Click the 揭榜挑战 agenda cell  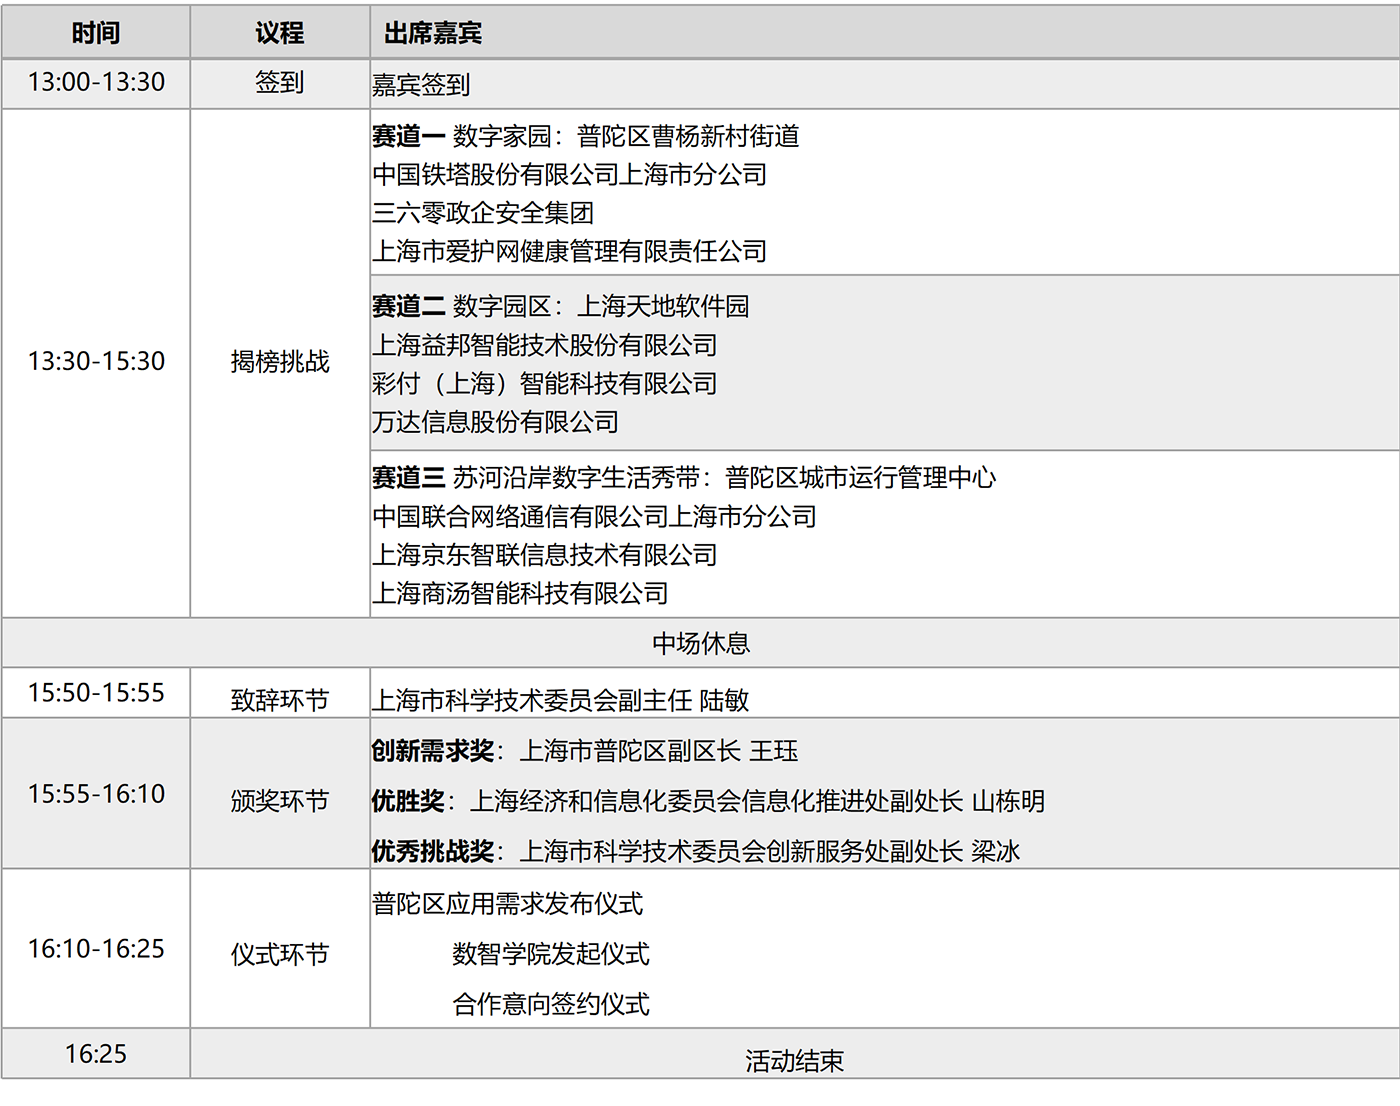(x=280, y=362)
